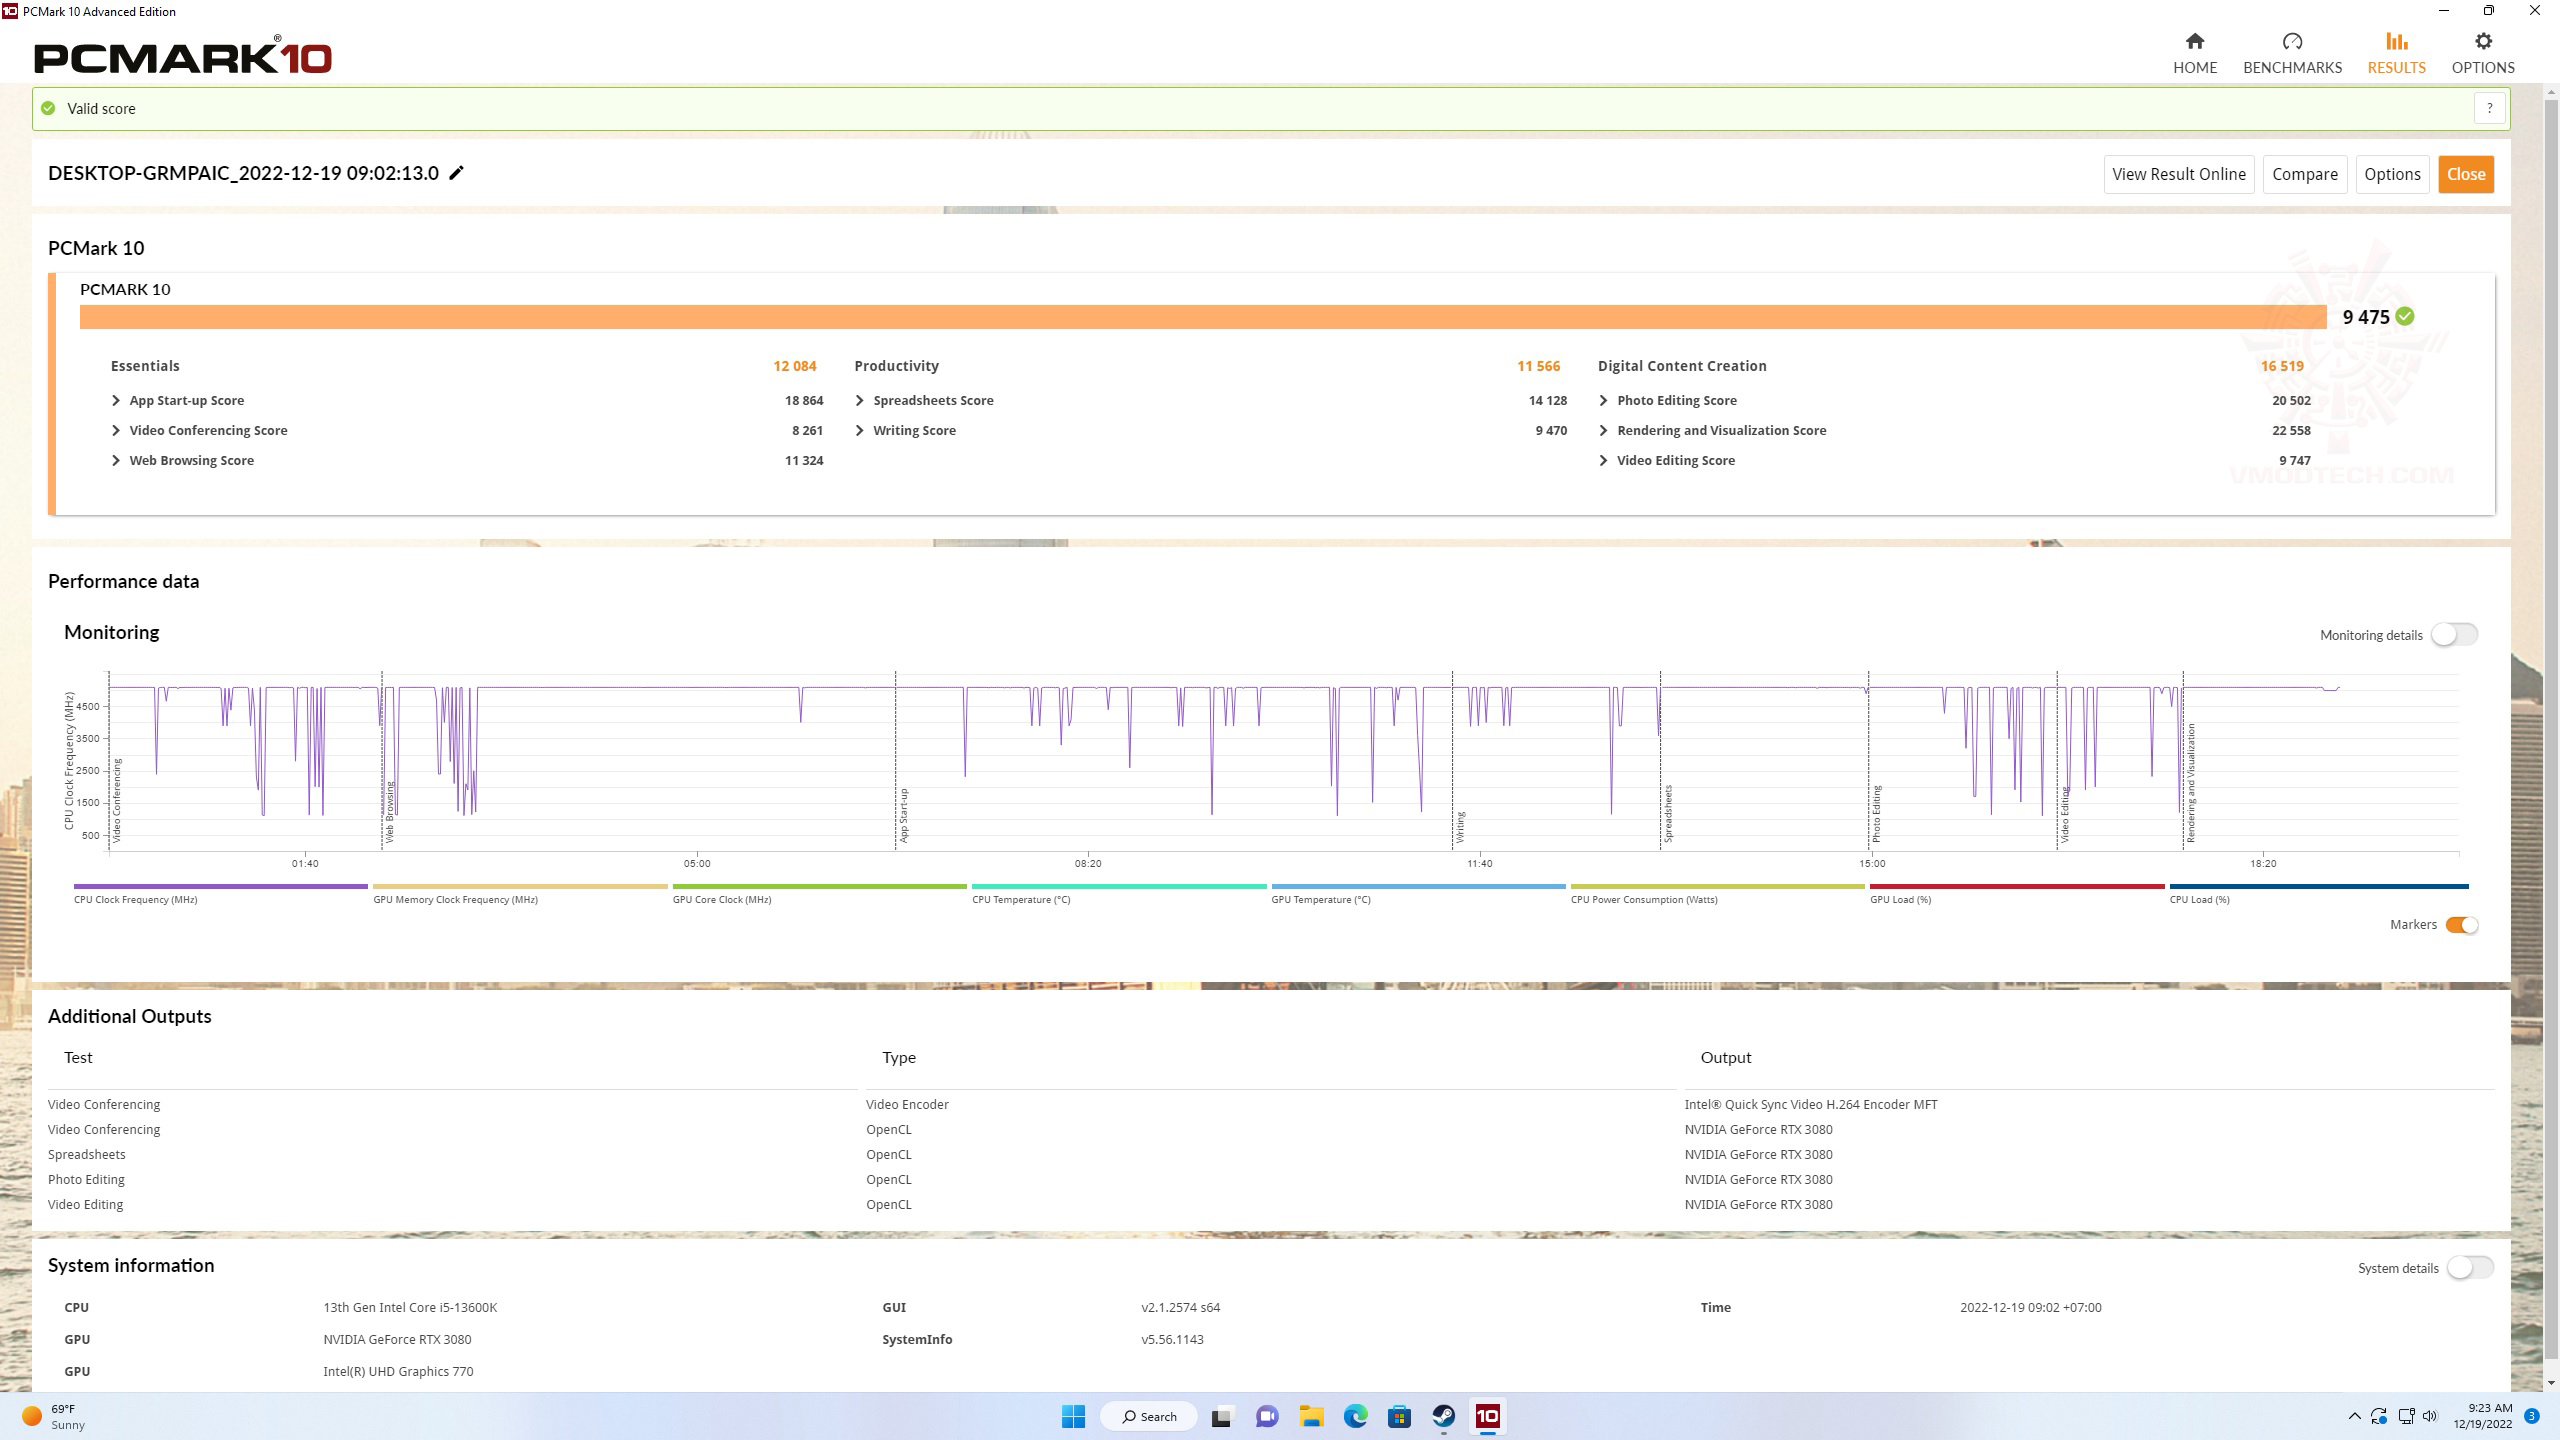Click the Windows taskbar Search box

1149,1416
